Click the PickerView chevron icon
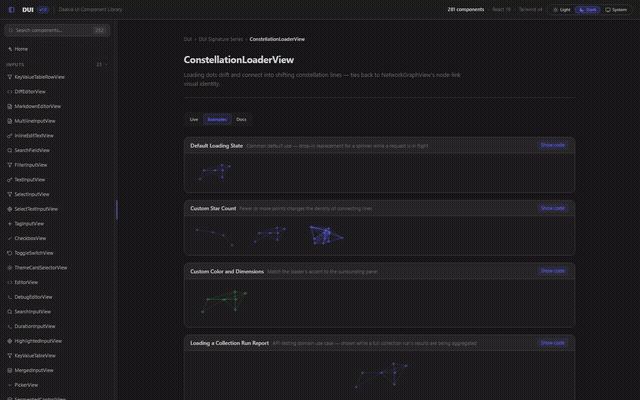 (9, 385)
